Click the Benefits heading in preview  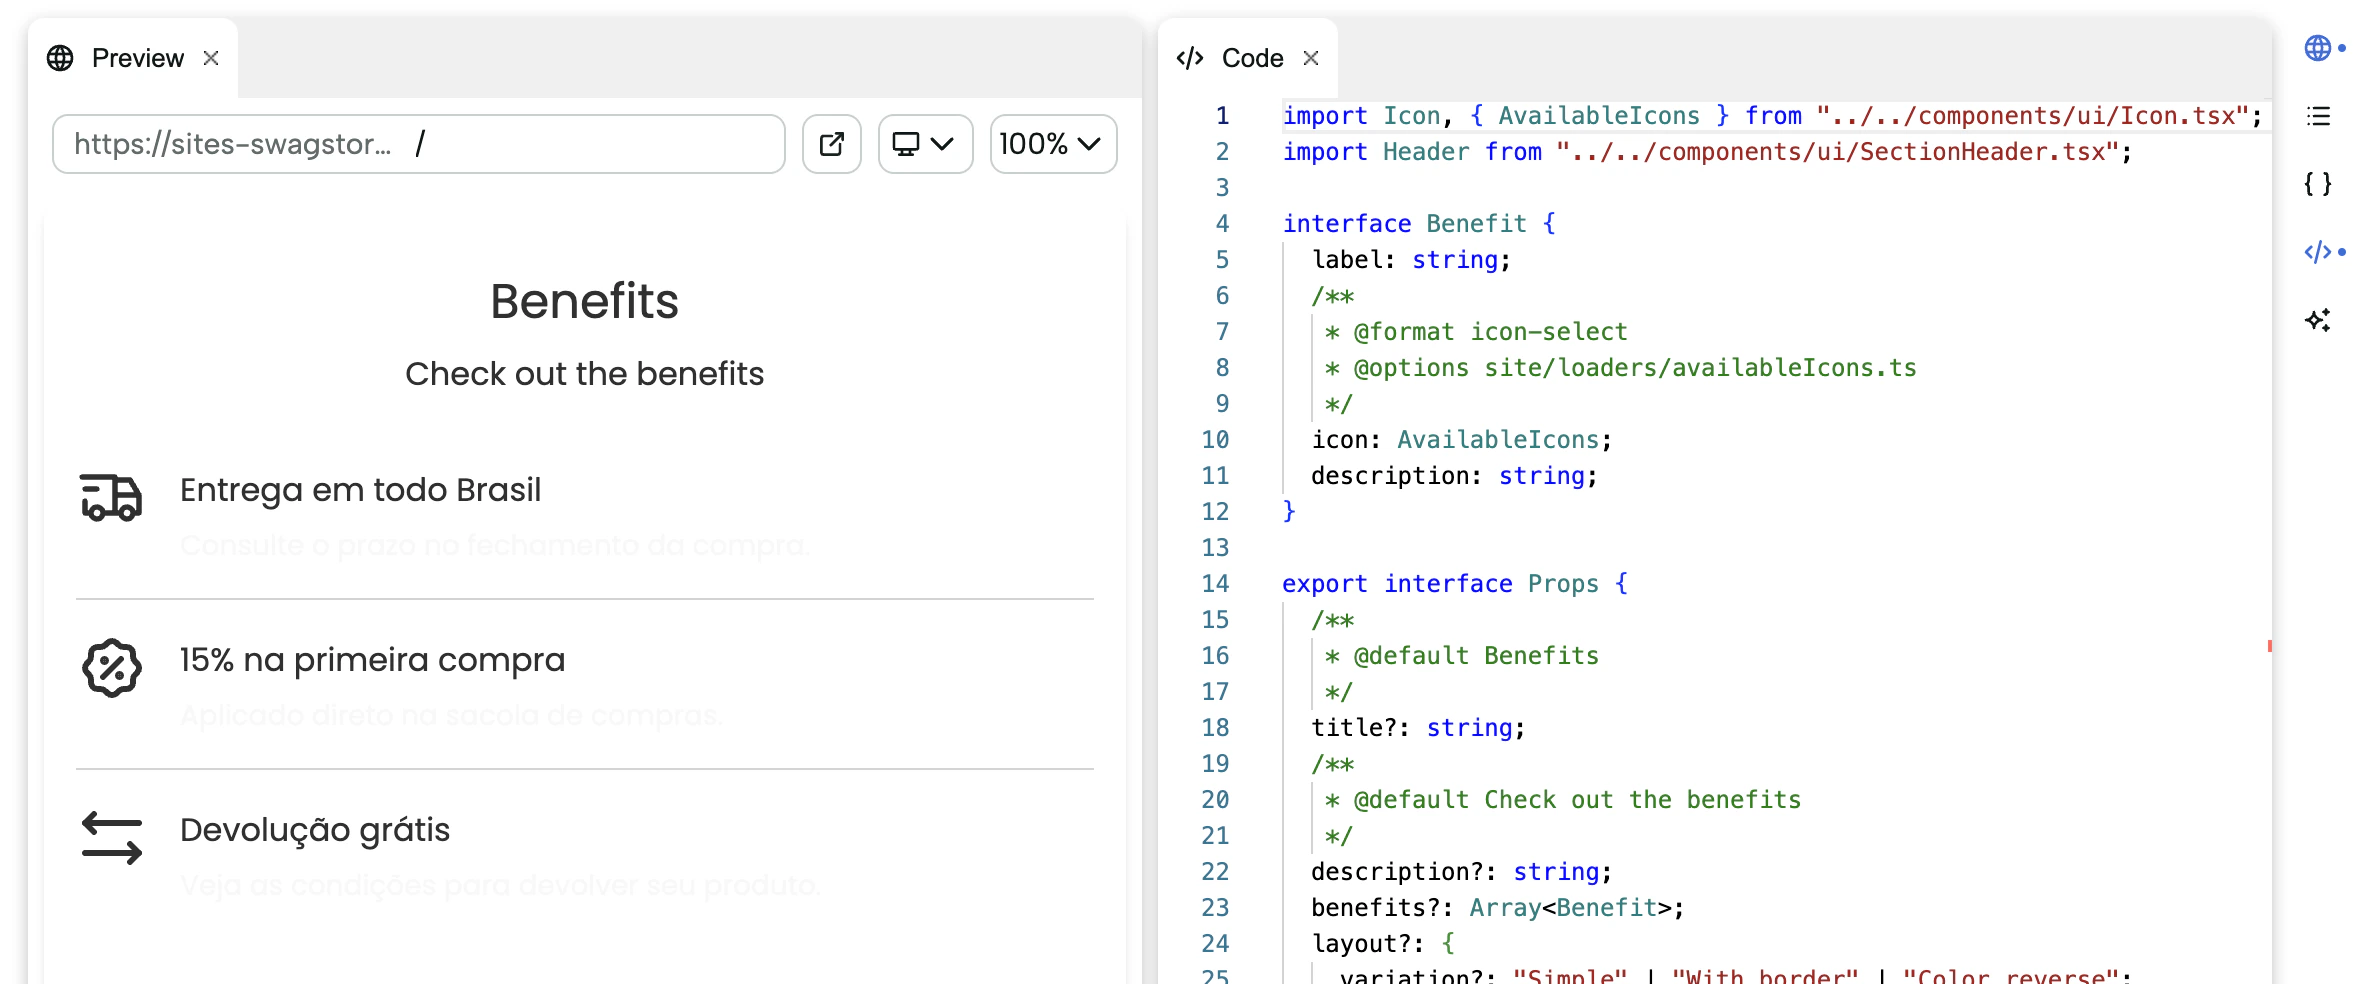click(x=584, y=301)
